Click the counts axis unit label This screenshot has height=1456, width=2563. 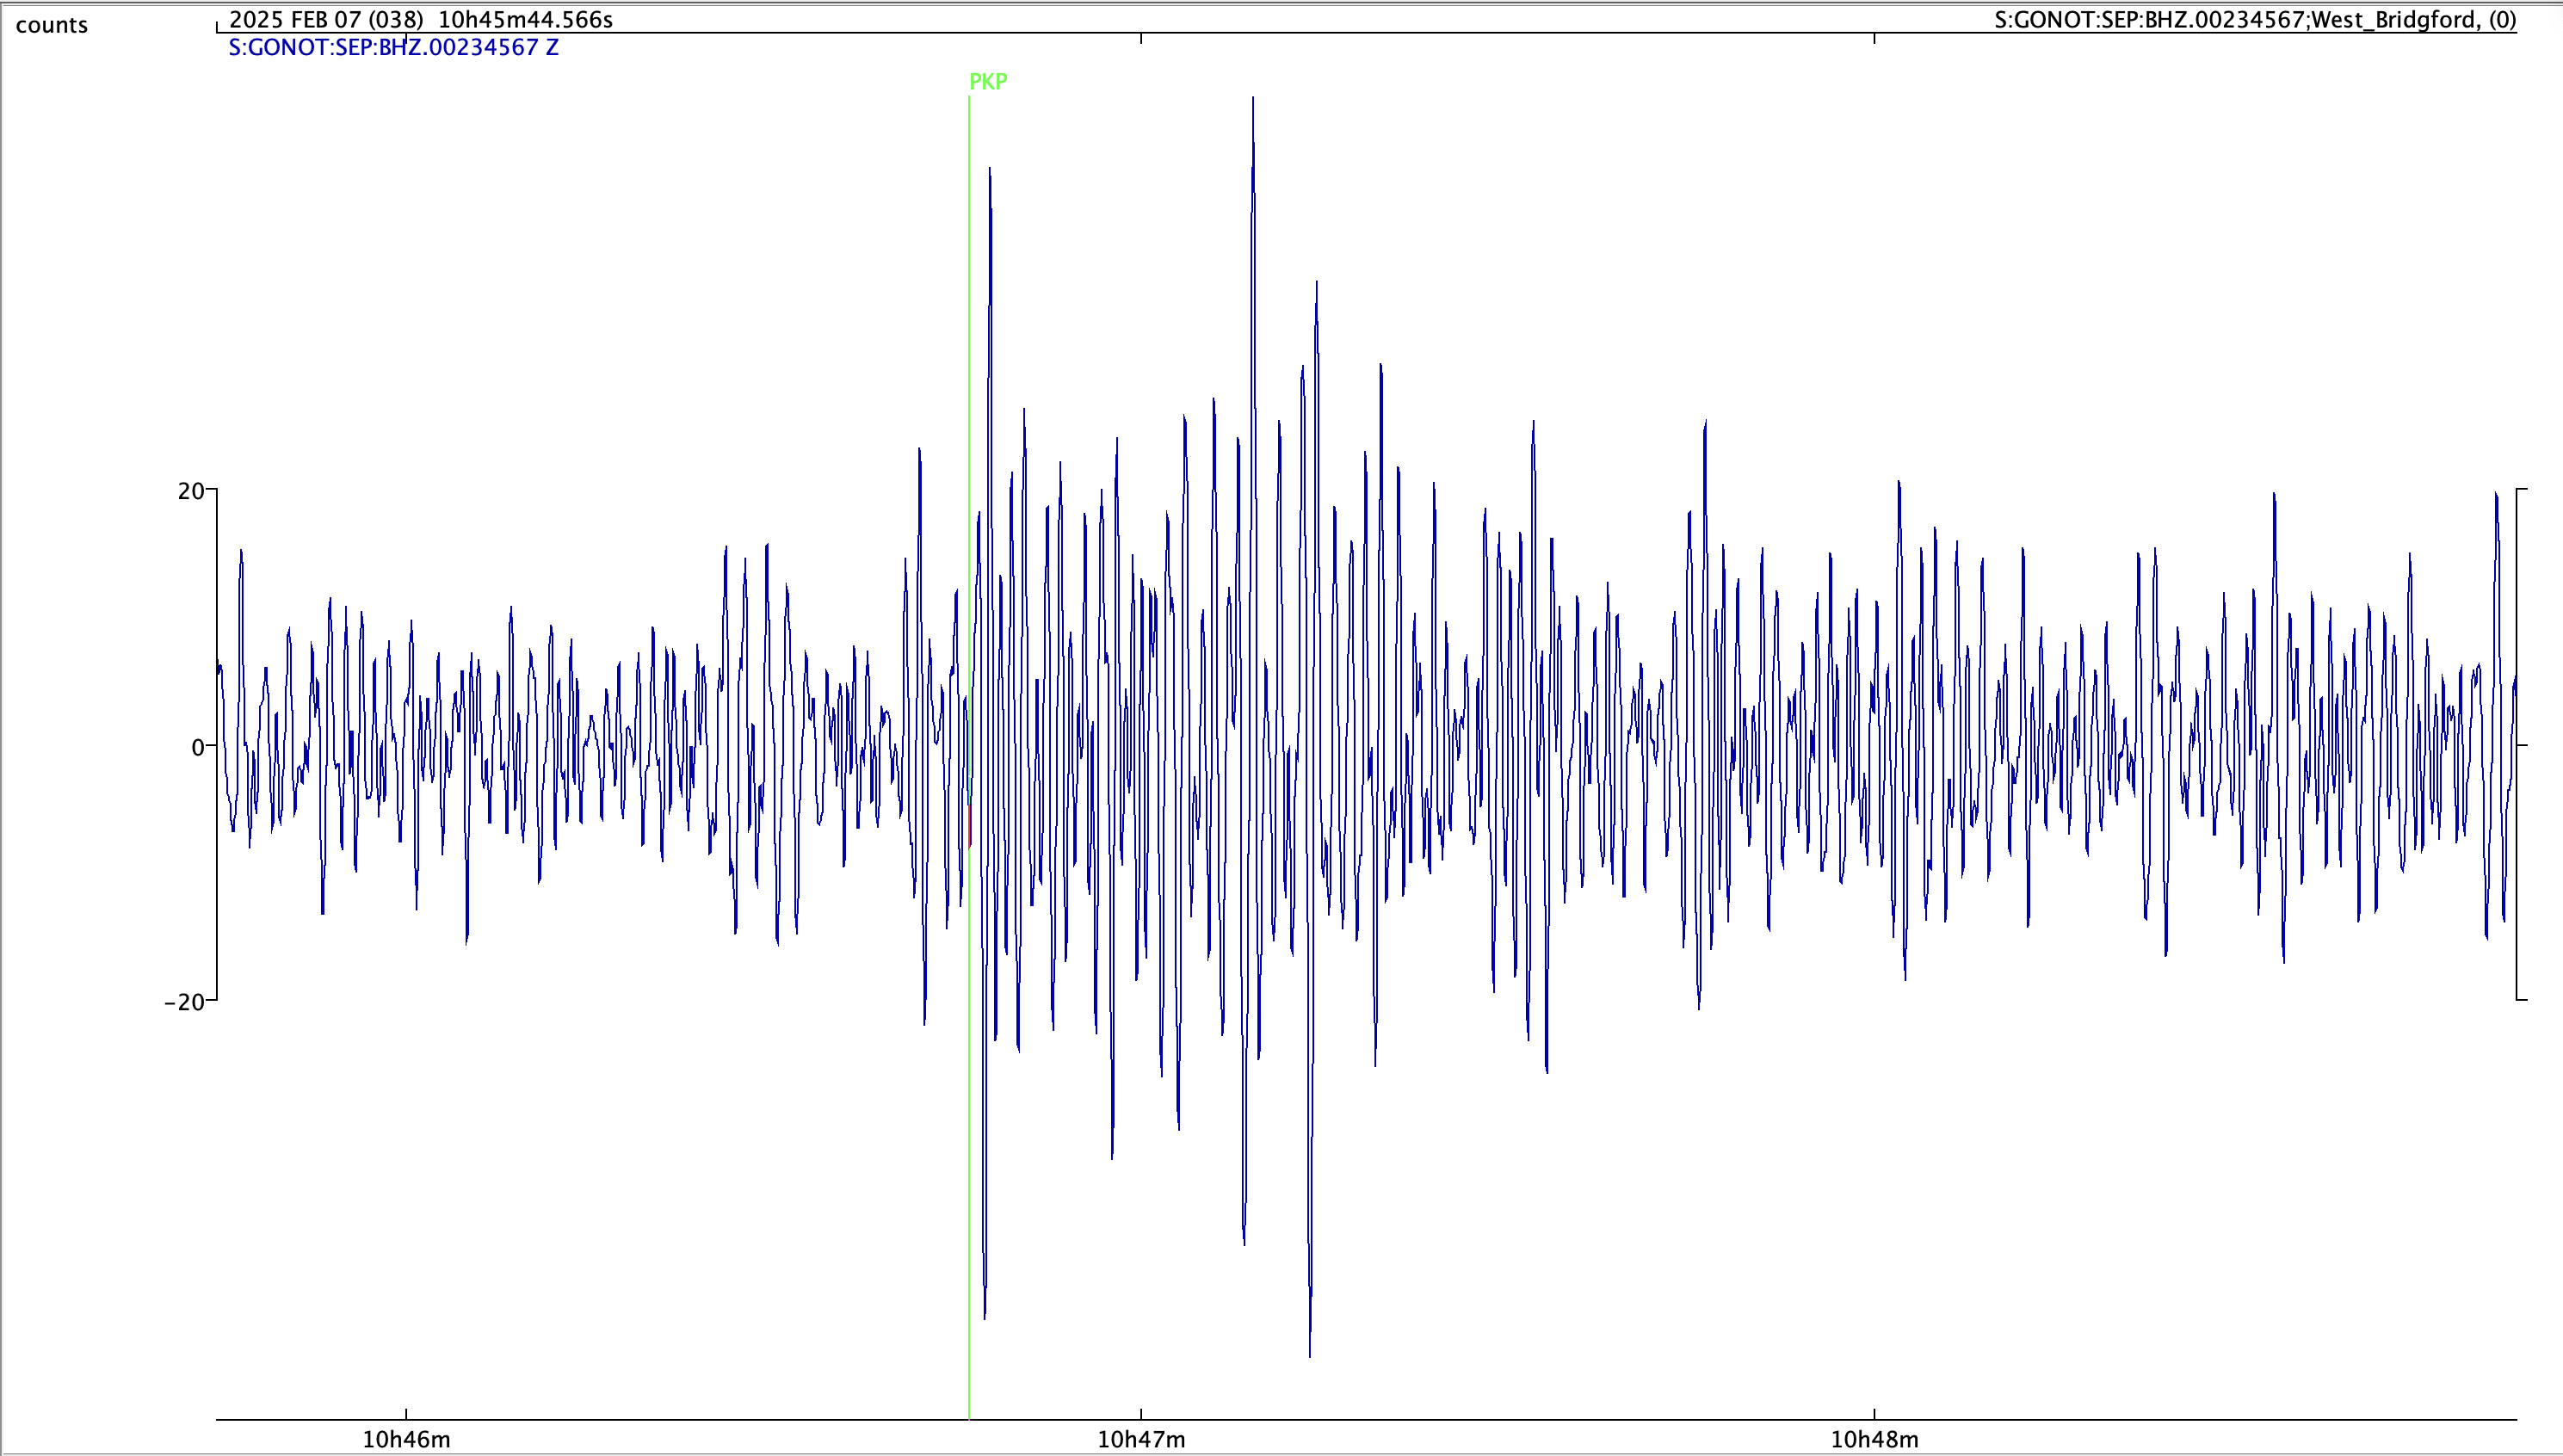coord(52,25)
